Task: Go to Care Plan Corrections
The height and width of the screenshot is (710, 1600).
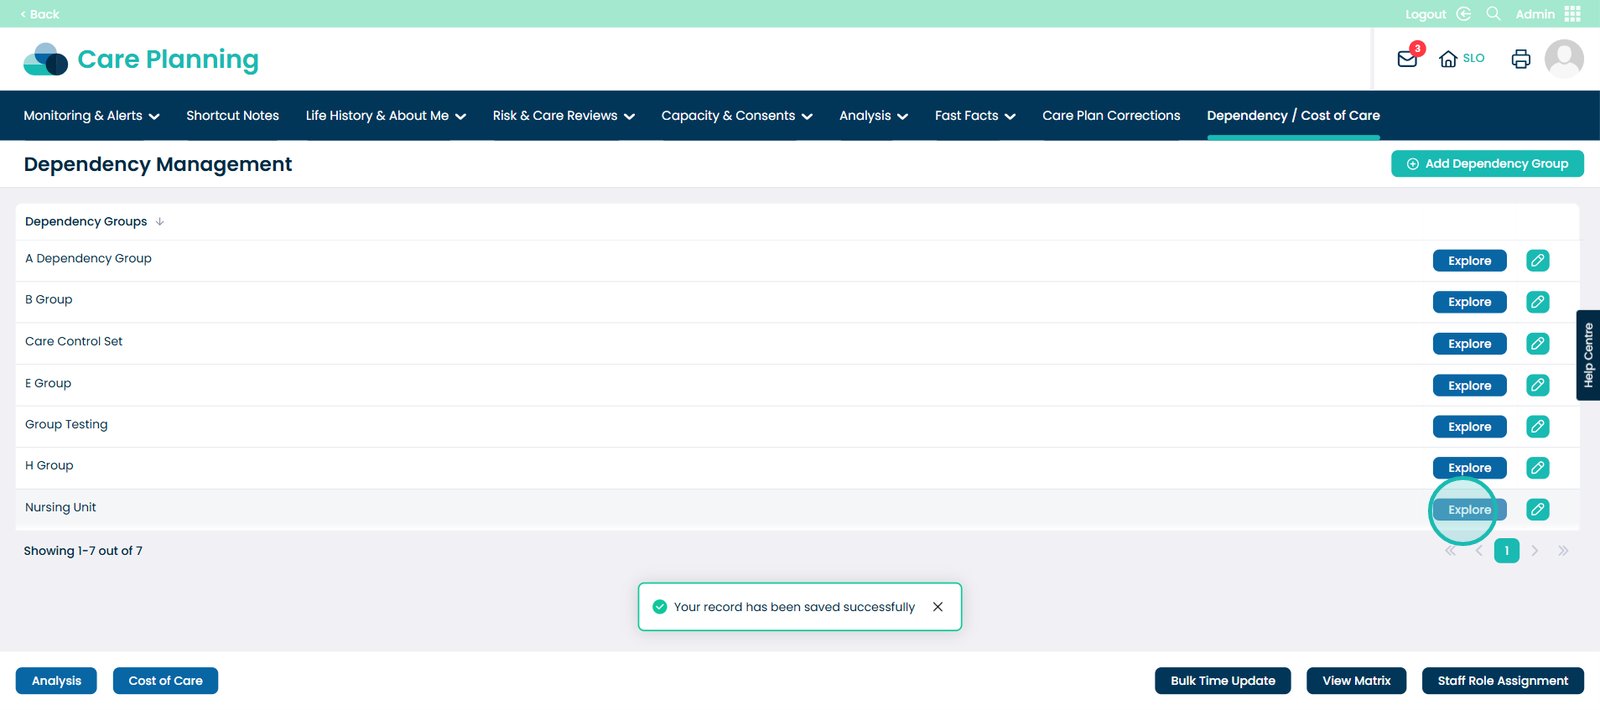Action: [x=1110, y=116]
